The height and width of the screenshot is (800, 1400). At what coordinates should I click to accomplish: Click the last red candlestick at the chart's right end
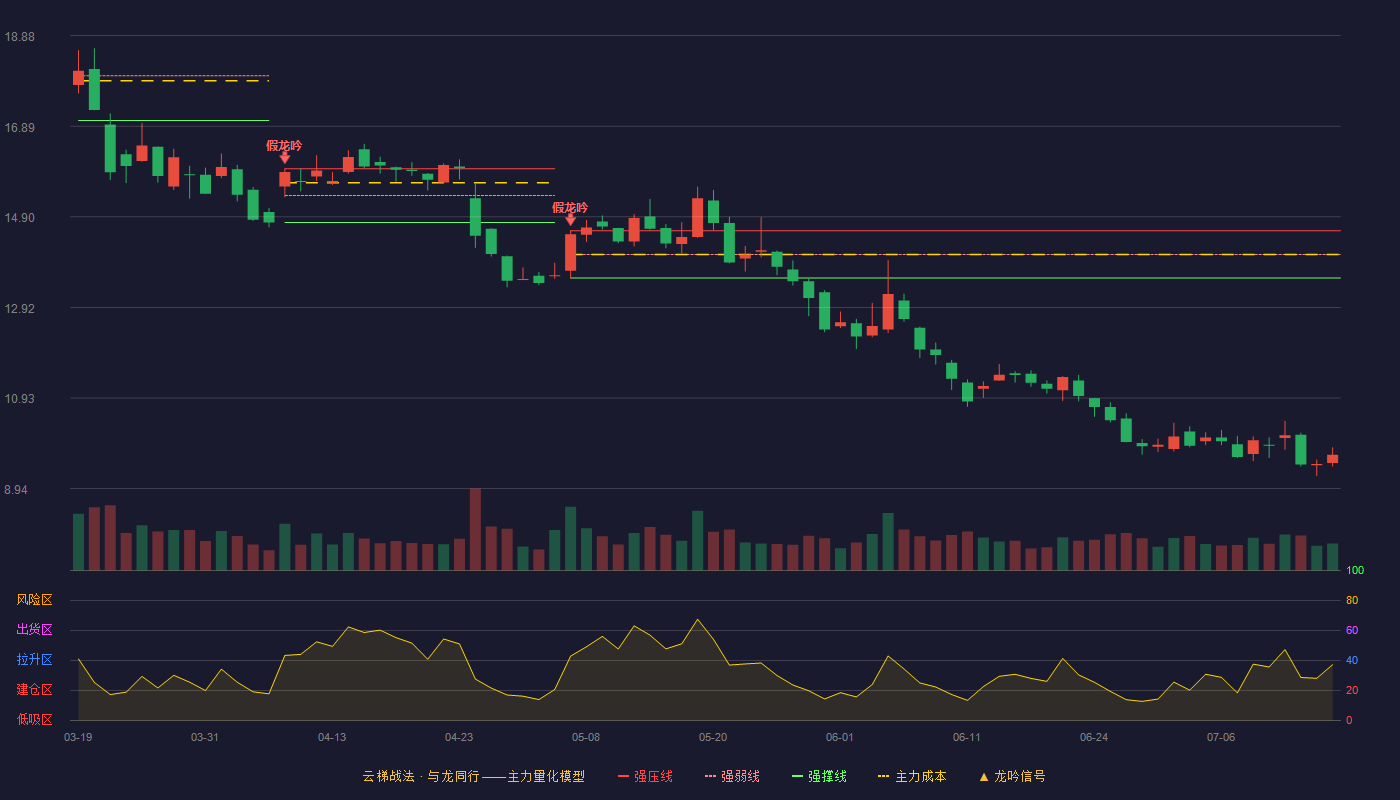(x=1332, y=458)
